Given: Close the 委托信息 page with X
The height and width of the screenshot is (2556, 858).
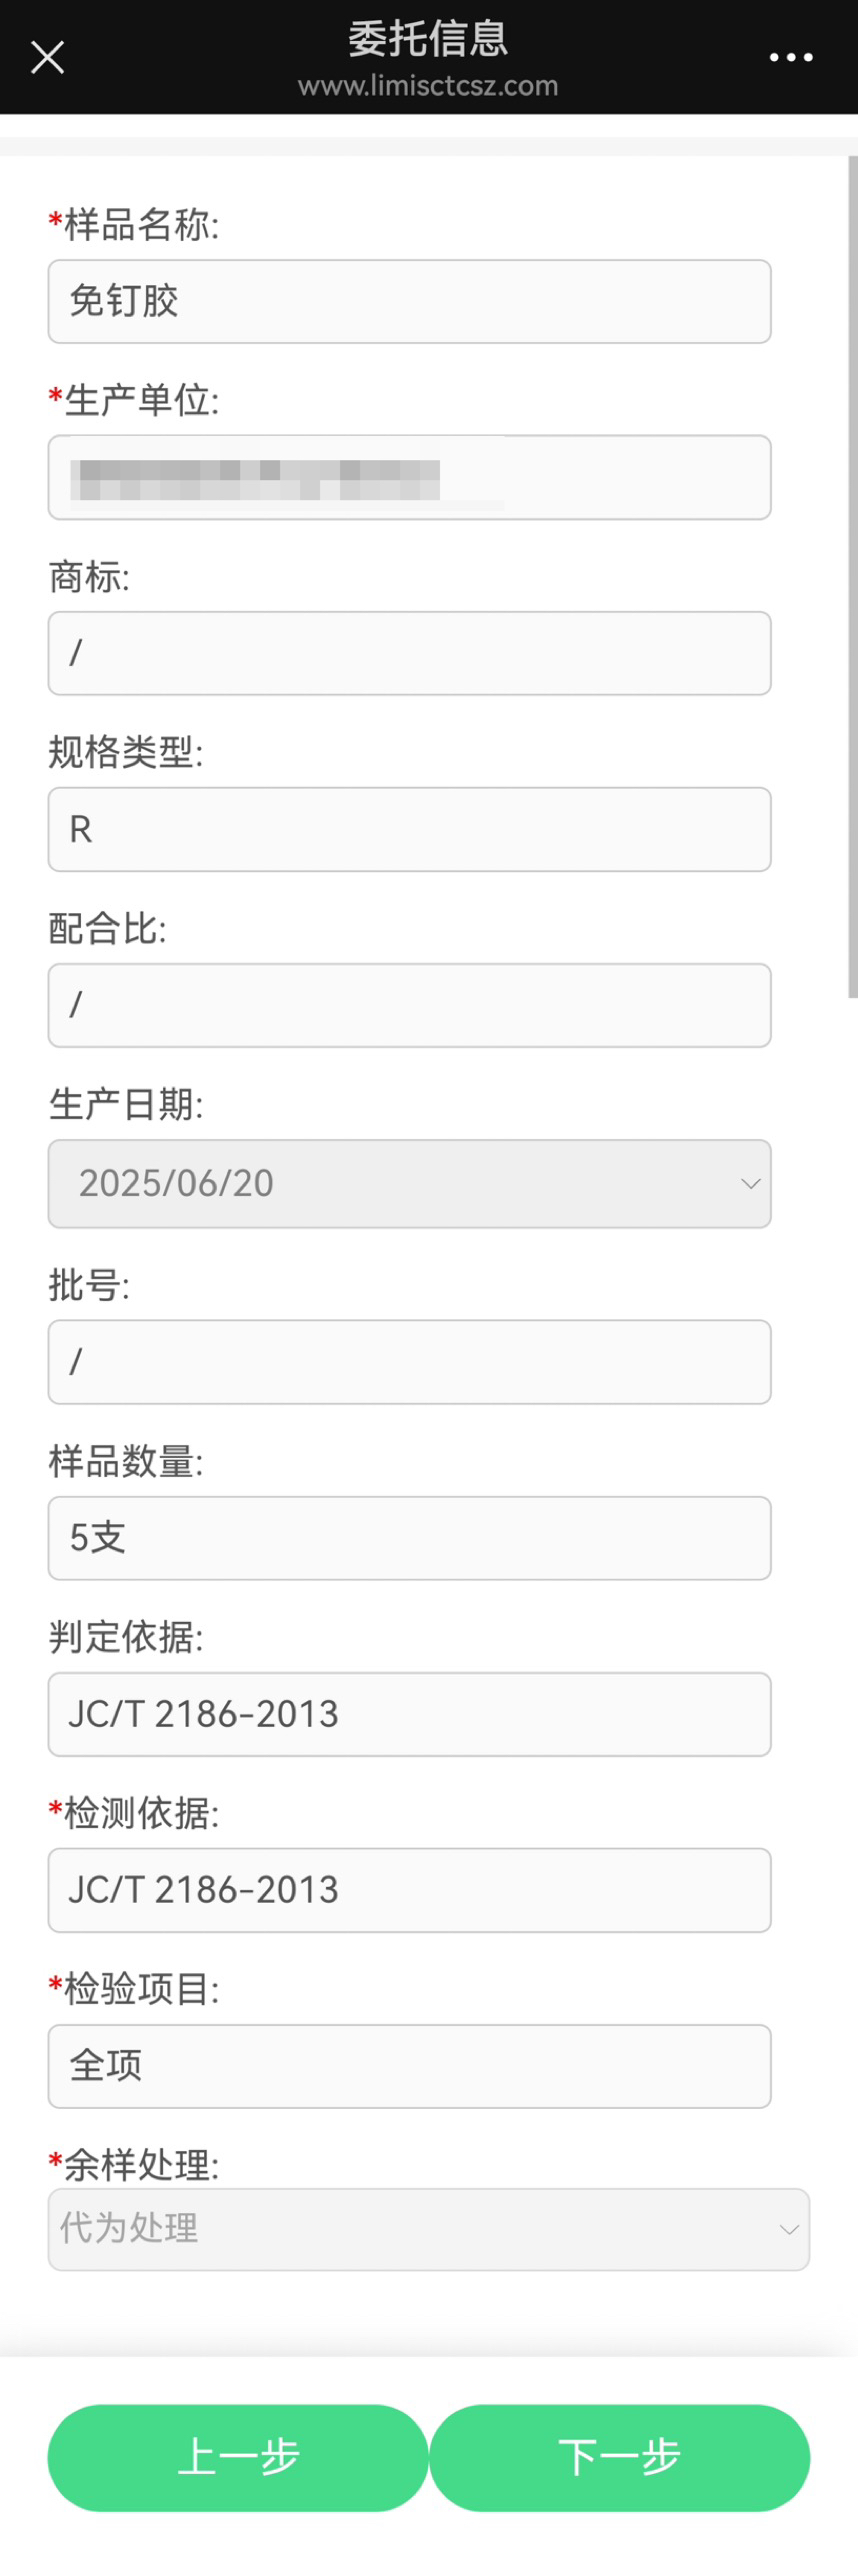Looking at the screenshot, I should 47,57.
